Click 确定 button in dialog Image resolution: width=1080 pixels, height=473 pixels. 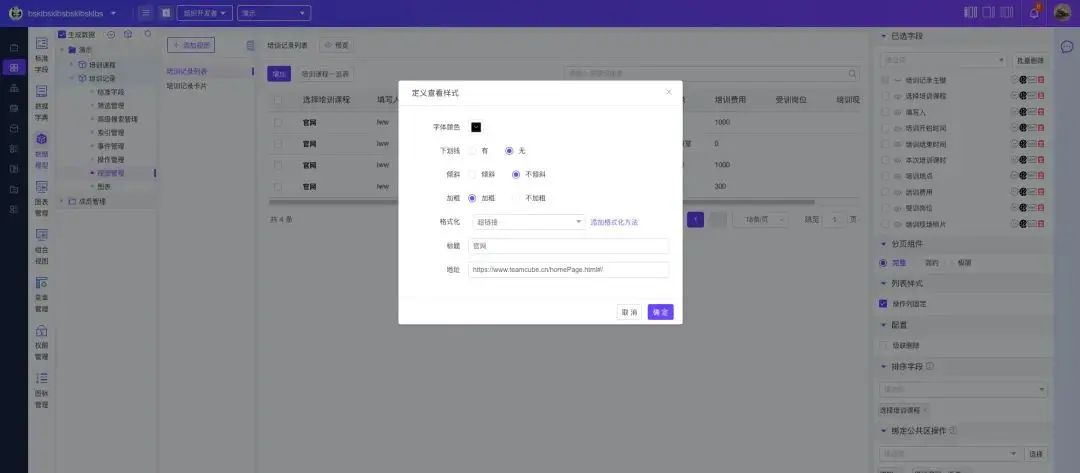[661, 312]
